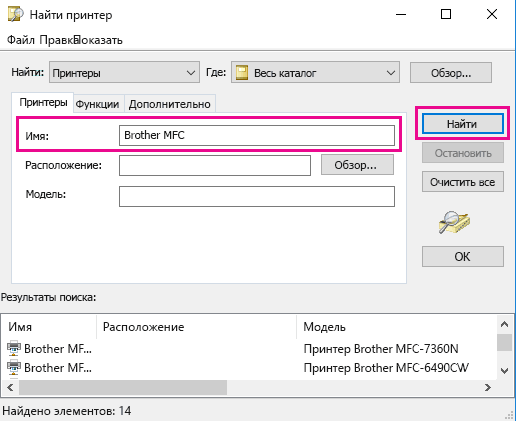Select the Brother MFC-6490CW printer icon

[14, 368]
